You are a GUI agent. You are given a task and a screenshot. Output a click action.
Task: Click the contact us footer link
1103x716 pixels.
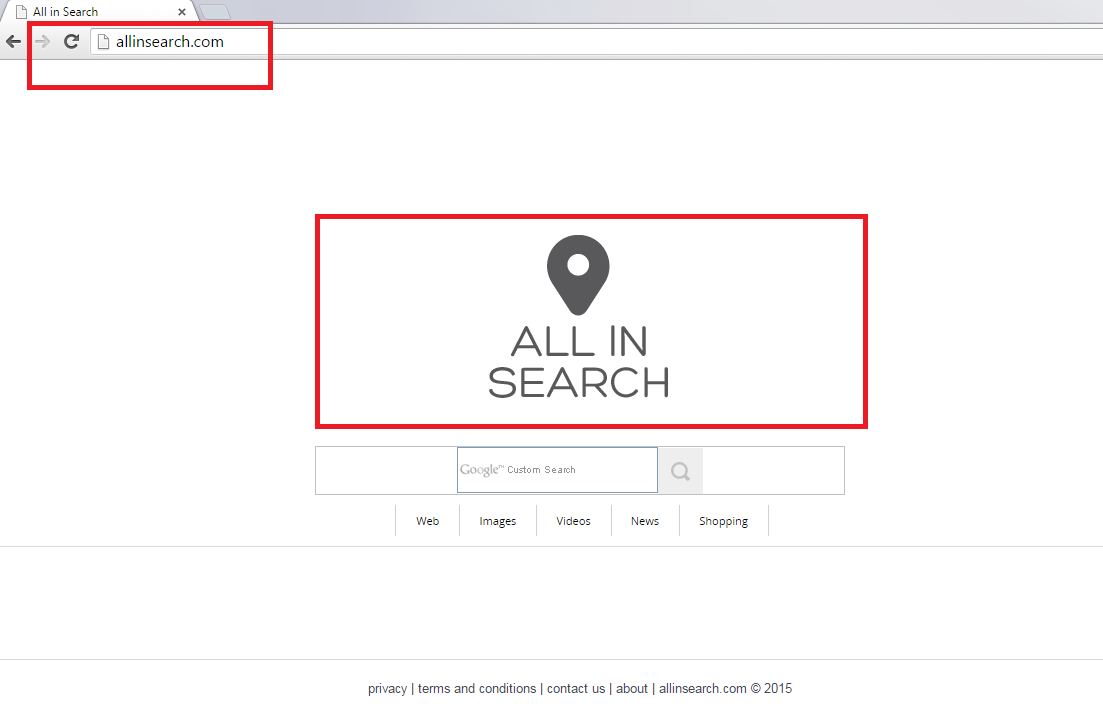(576, 688)
